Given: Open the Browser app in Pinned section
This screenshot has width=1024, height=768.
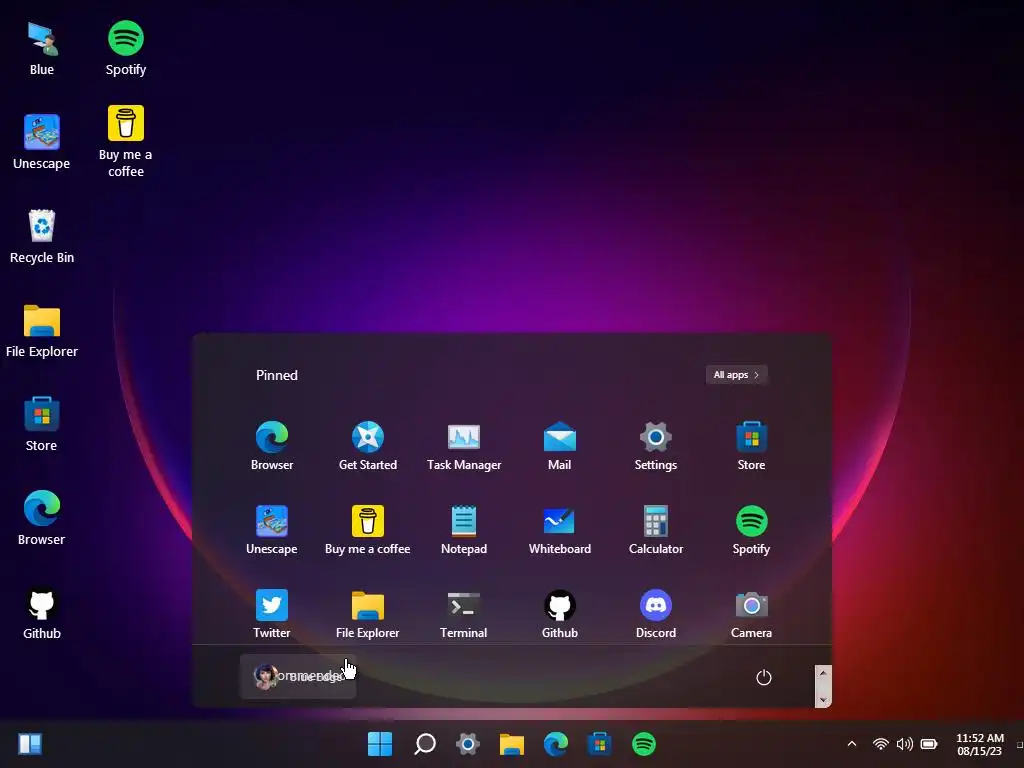Looking at the screenshot, I should (x=272, y=446).
